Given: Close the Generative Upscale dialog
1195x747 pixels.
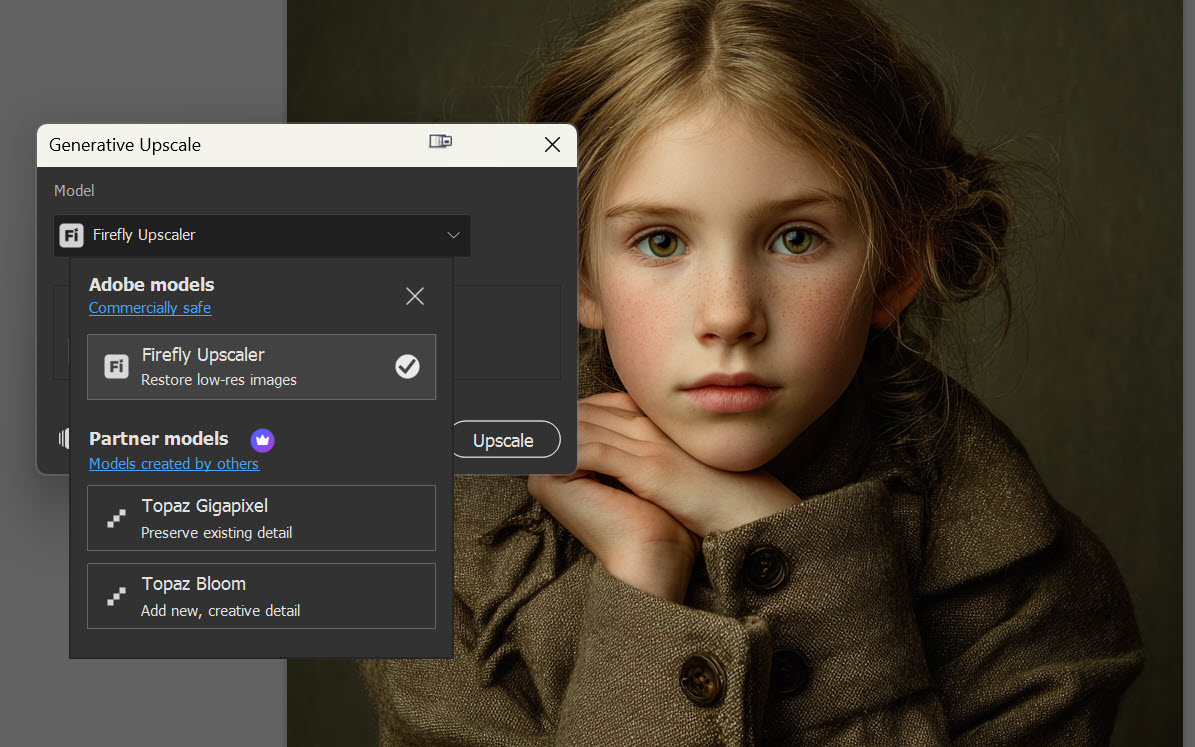Looking at the screenshot, I should coord(552,145).
